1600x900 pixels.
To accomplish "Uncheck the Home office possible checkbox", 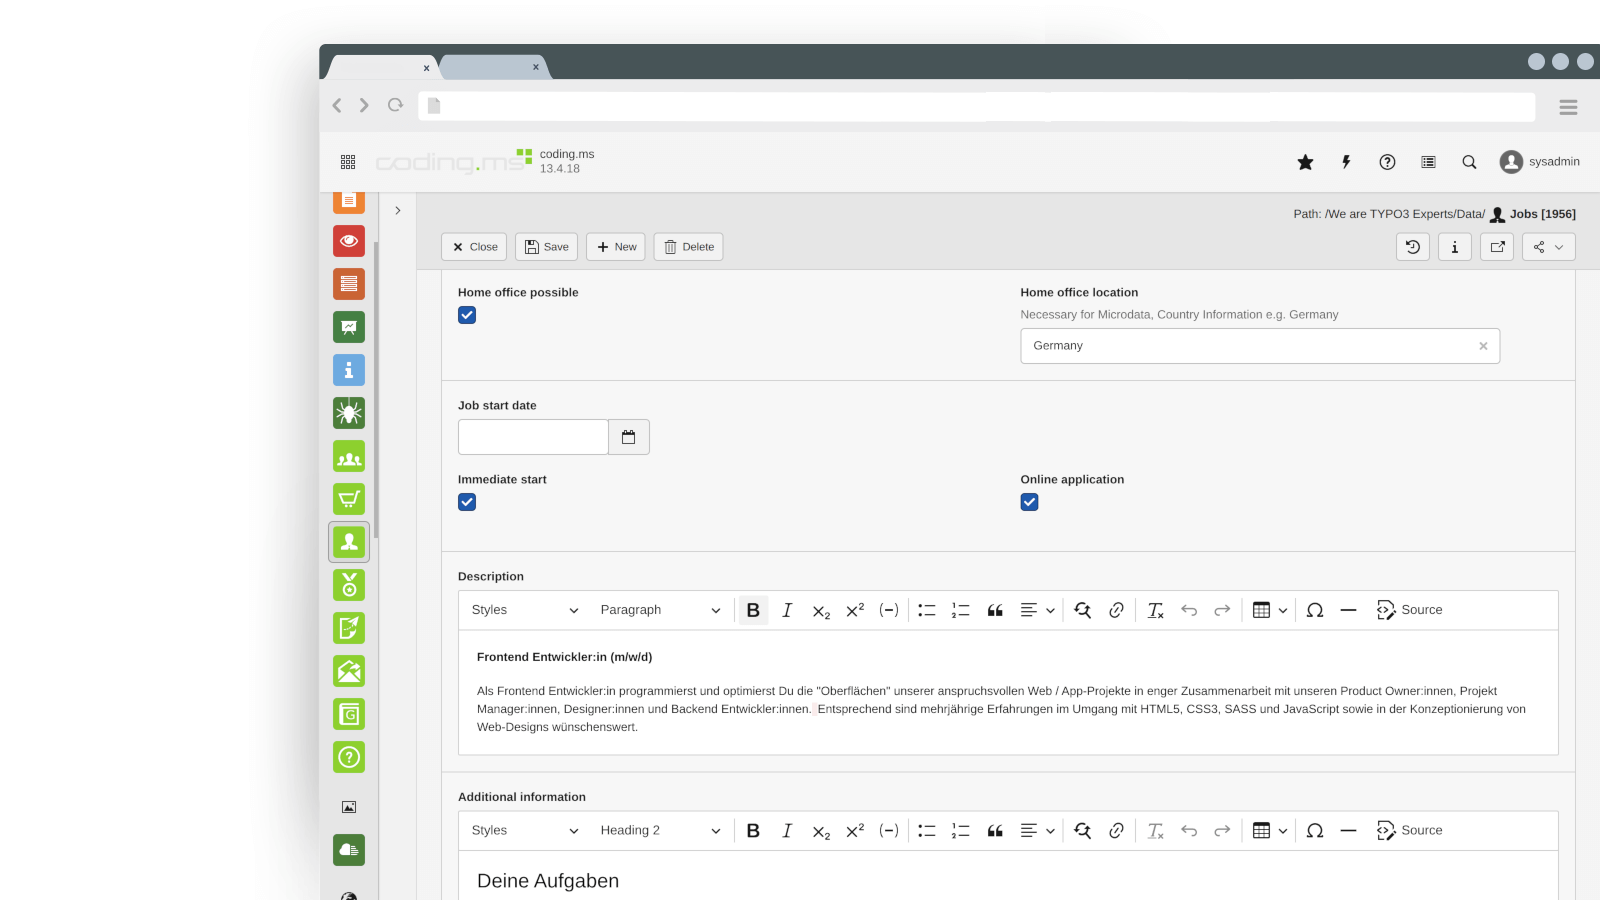I will [467, 315].
